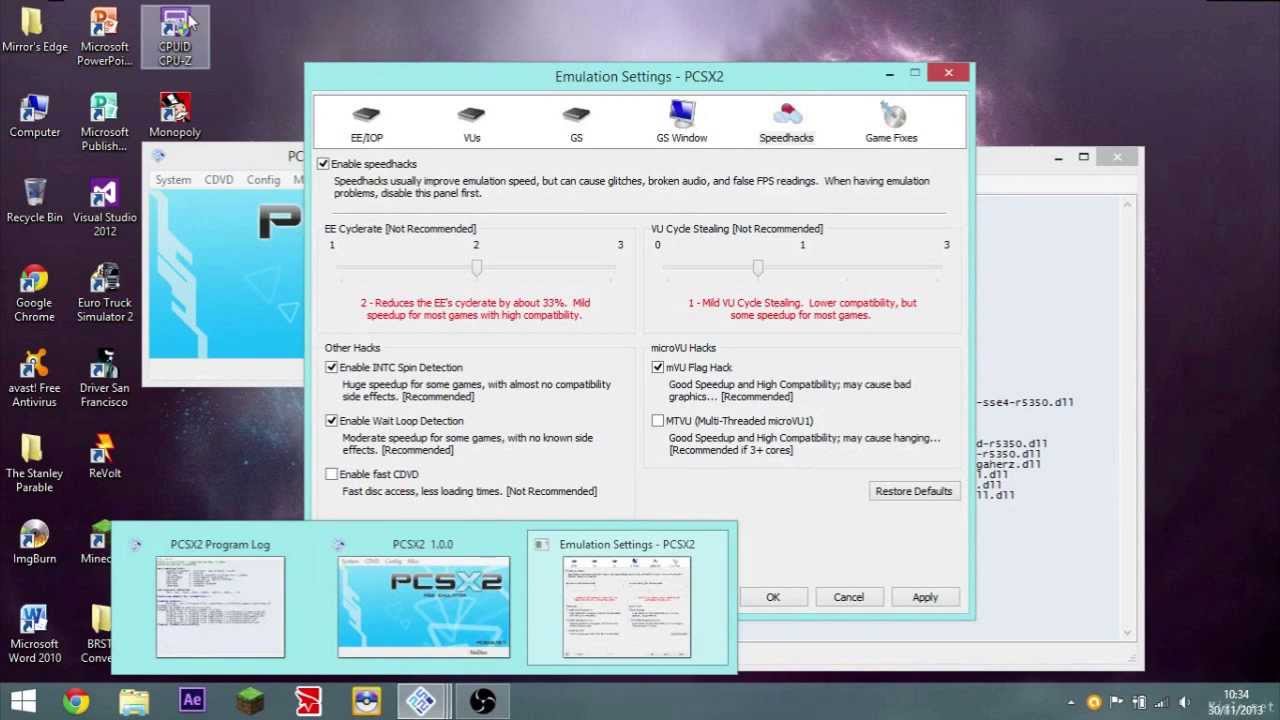Viewport: 1280px width, 720px height.
Task: Enable MTVU multi-threaded microVU
Action: tap(657, 421)
